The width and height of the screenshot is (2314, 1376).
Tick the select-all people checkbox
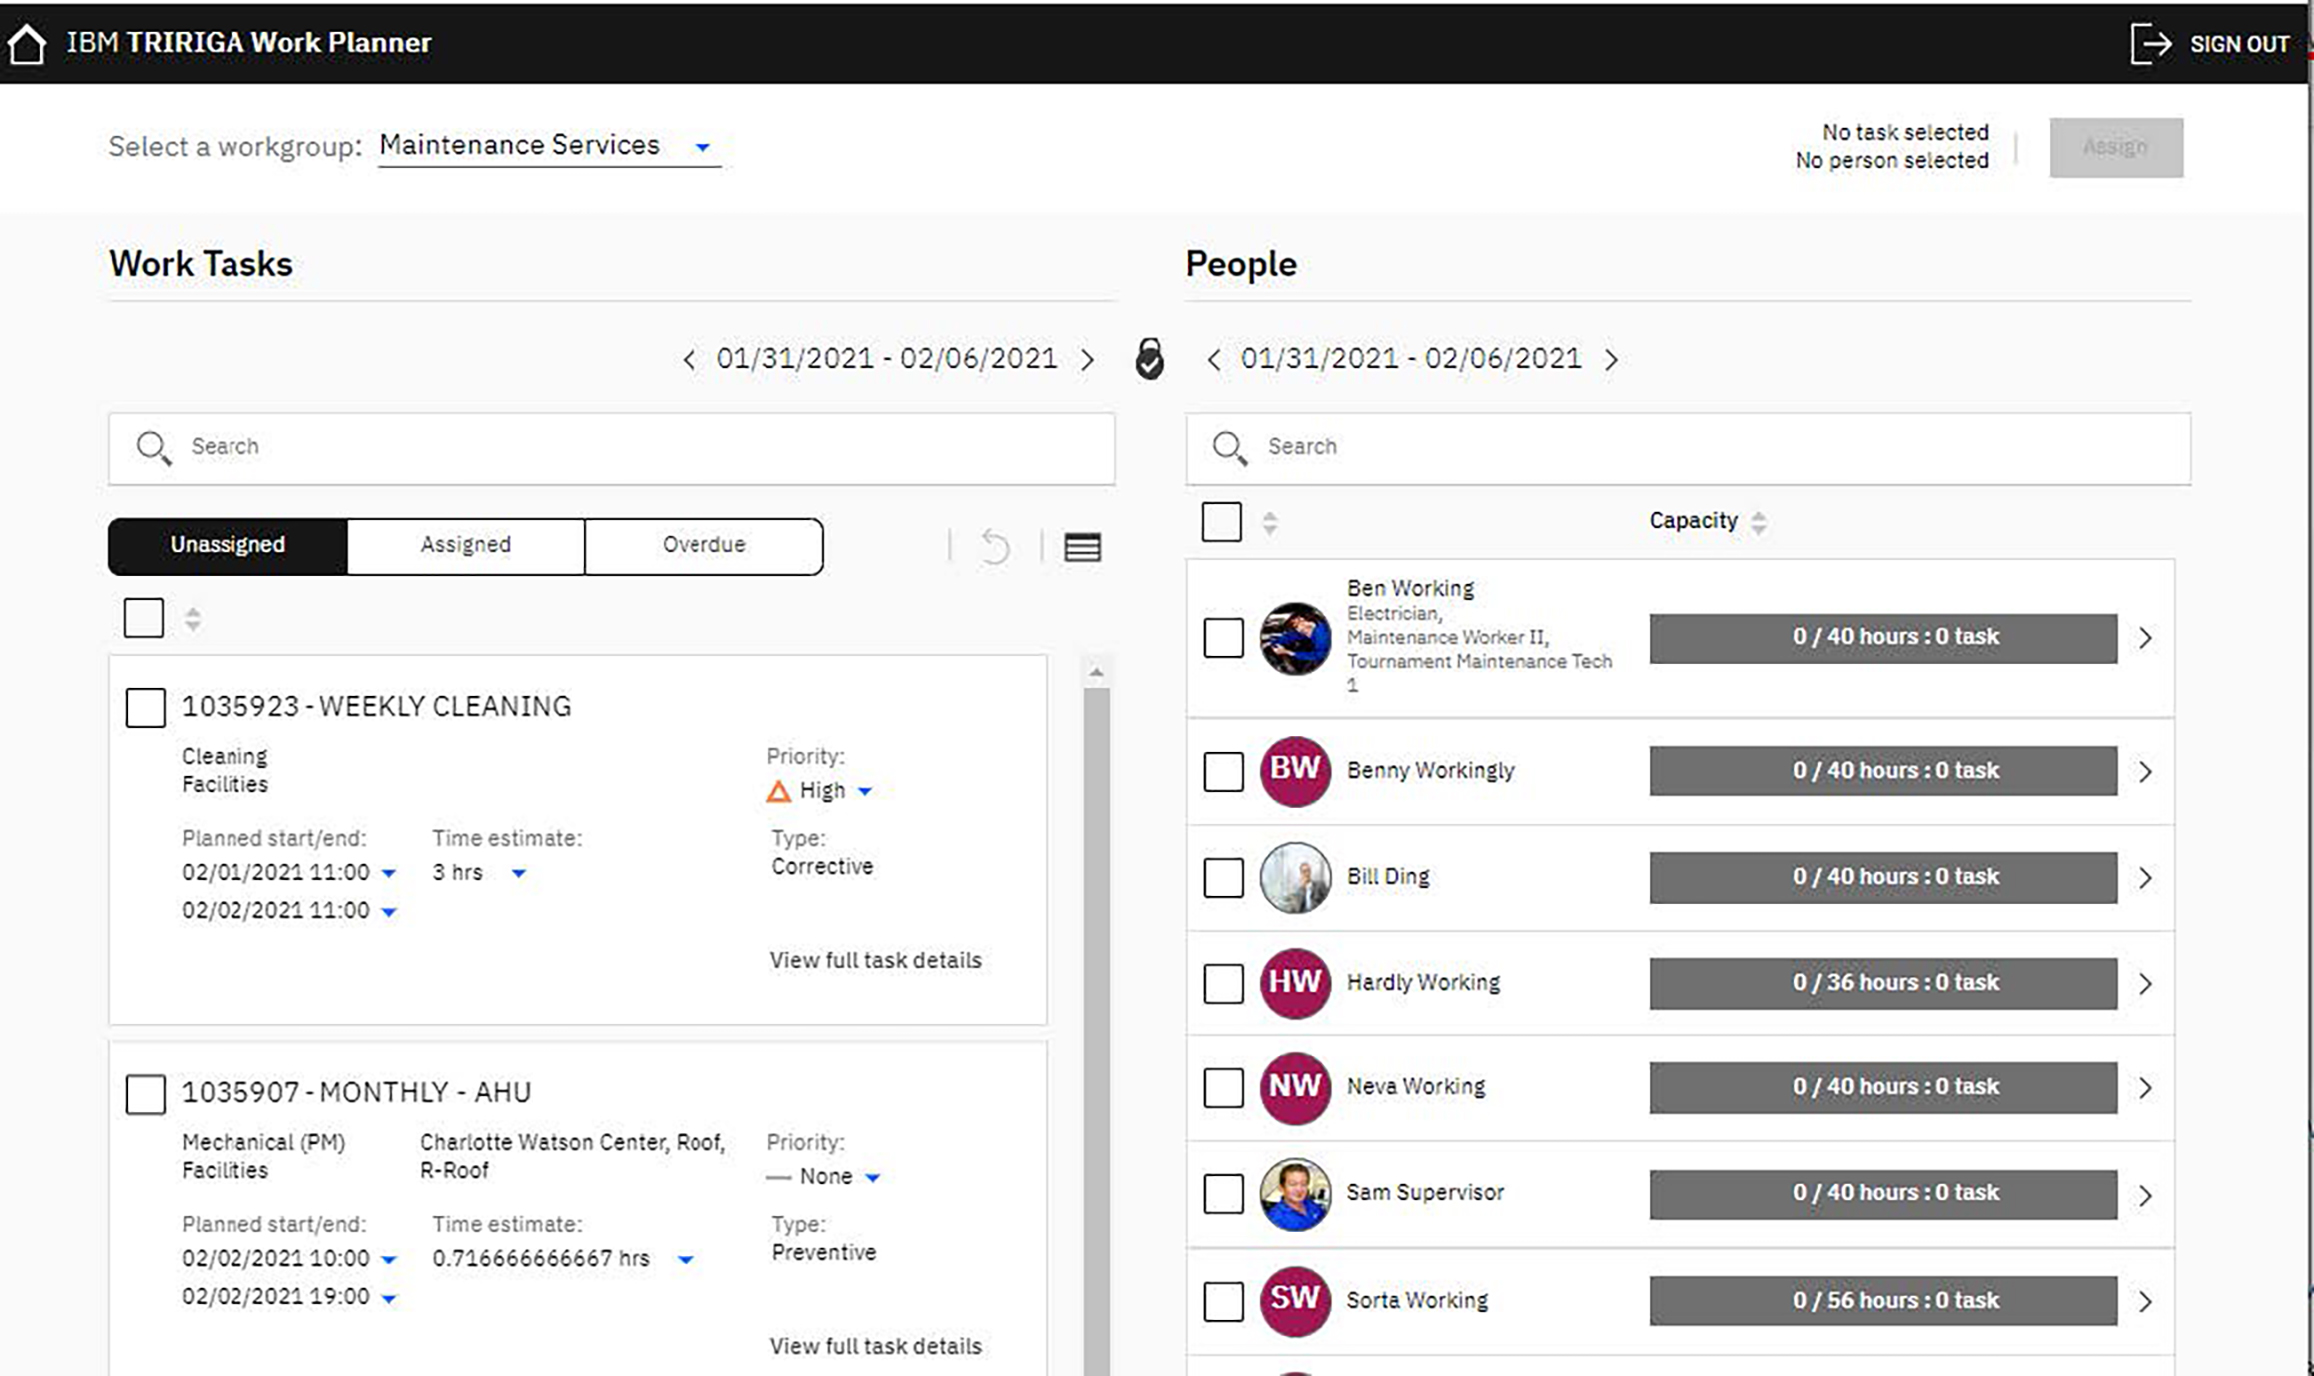[x=1221, y=522]
